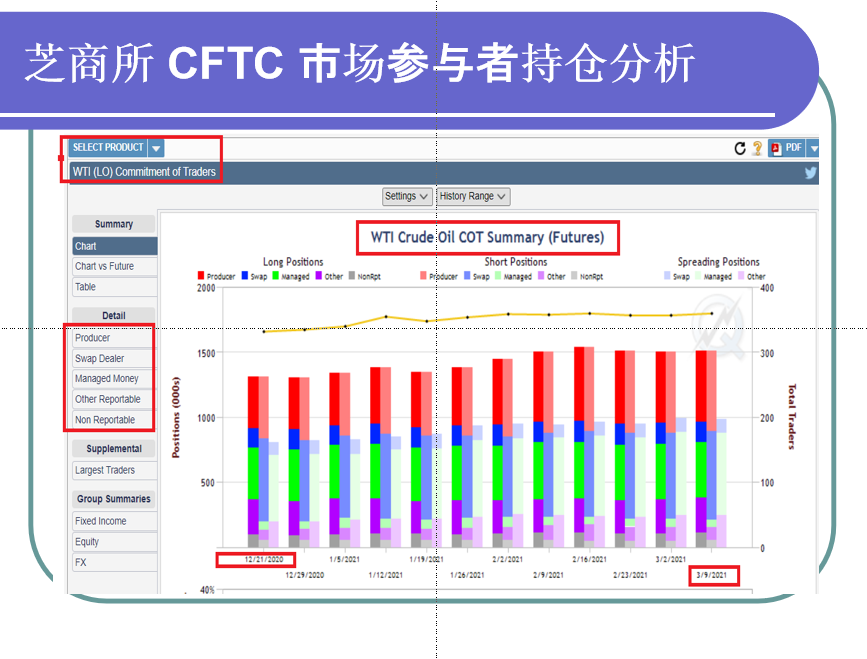The image size is (867, 659).
Task: Toggle Short Positions NonRpt legend swatch
Action: point(574,275)
